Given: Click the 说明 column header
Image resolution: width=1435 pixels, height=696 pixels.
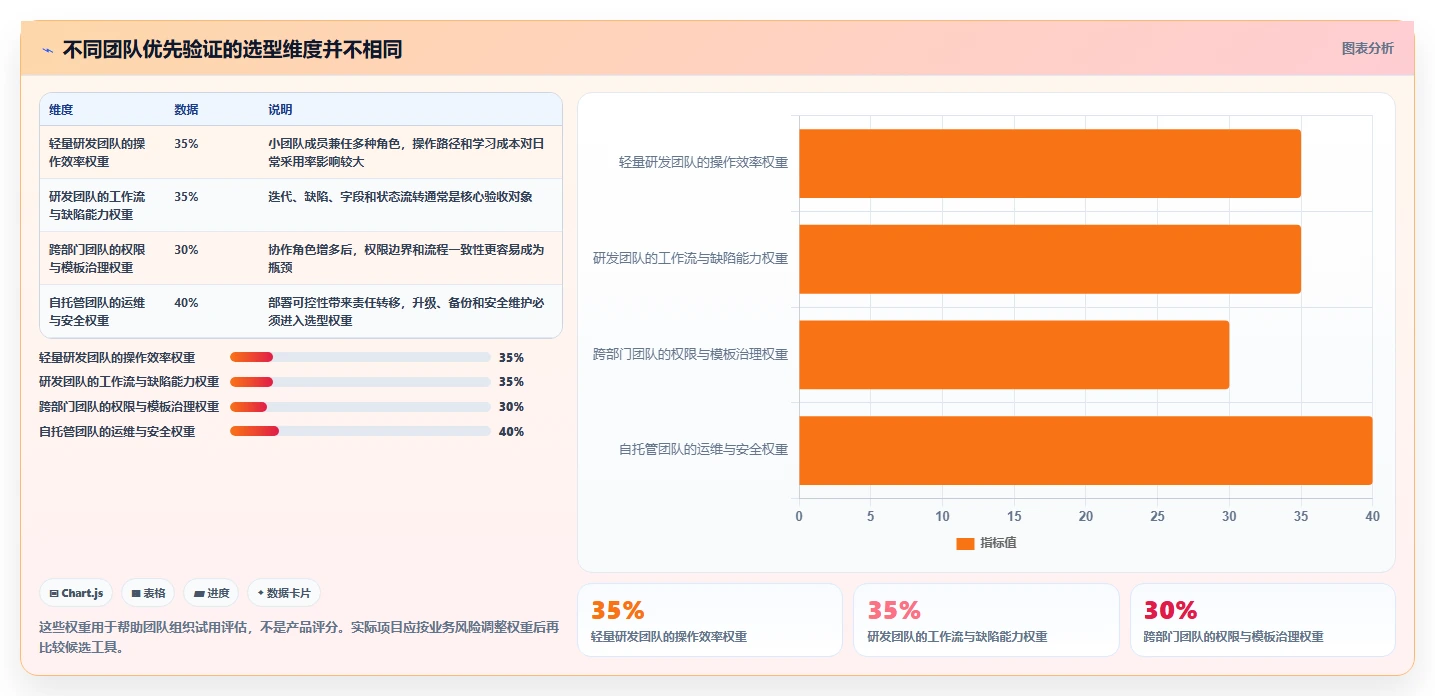Looking at the screenshot, I should click(280, 110).
